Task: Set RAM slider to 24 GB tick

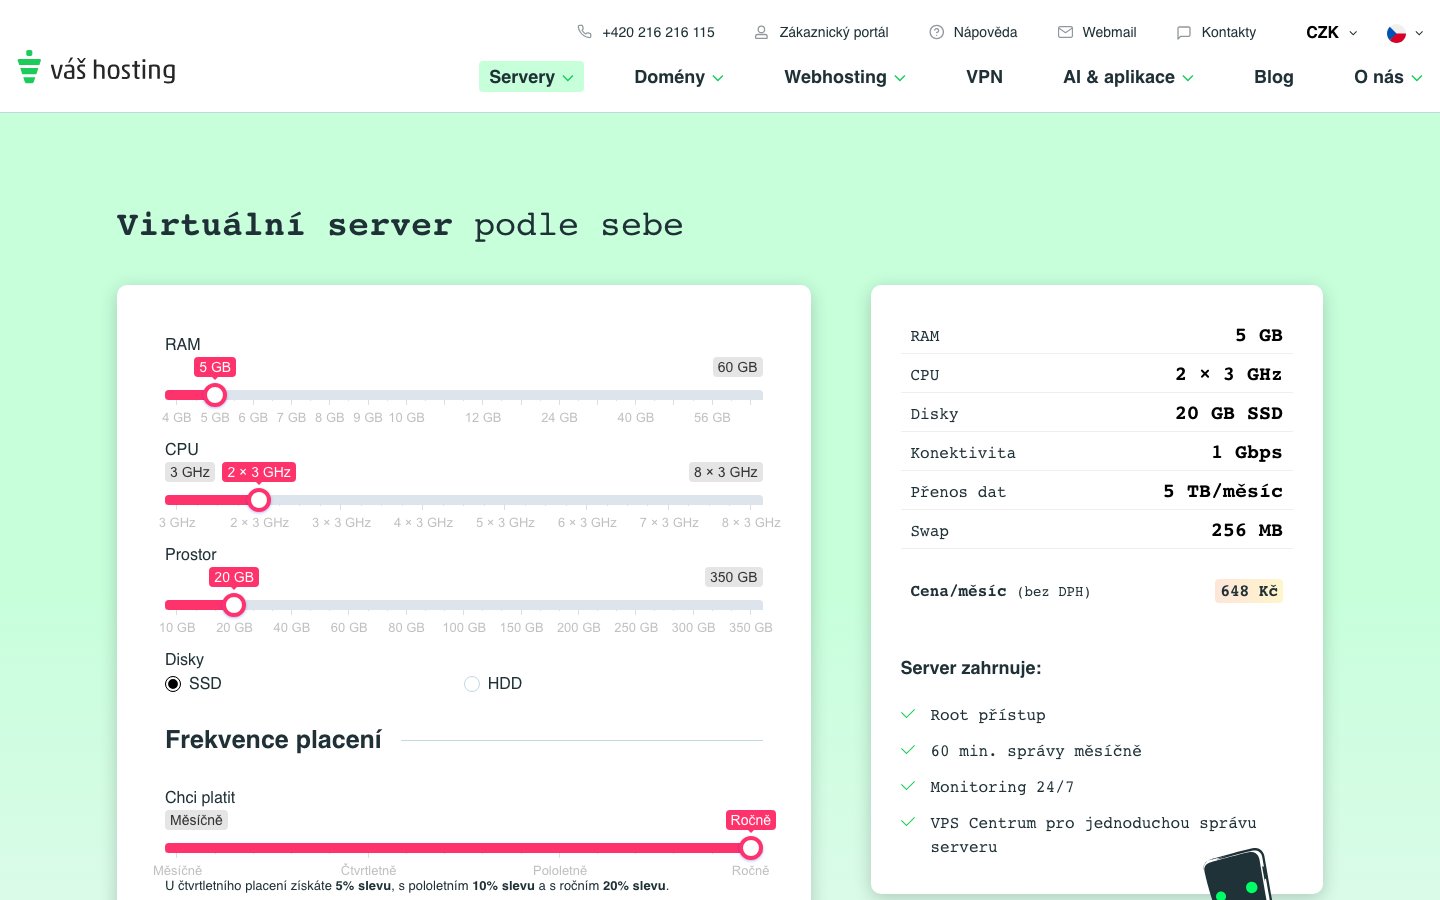Action: click(x=559, y=417)
